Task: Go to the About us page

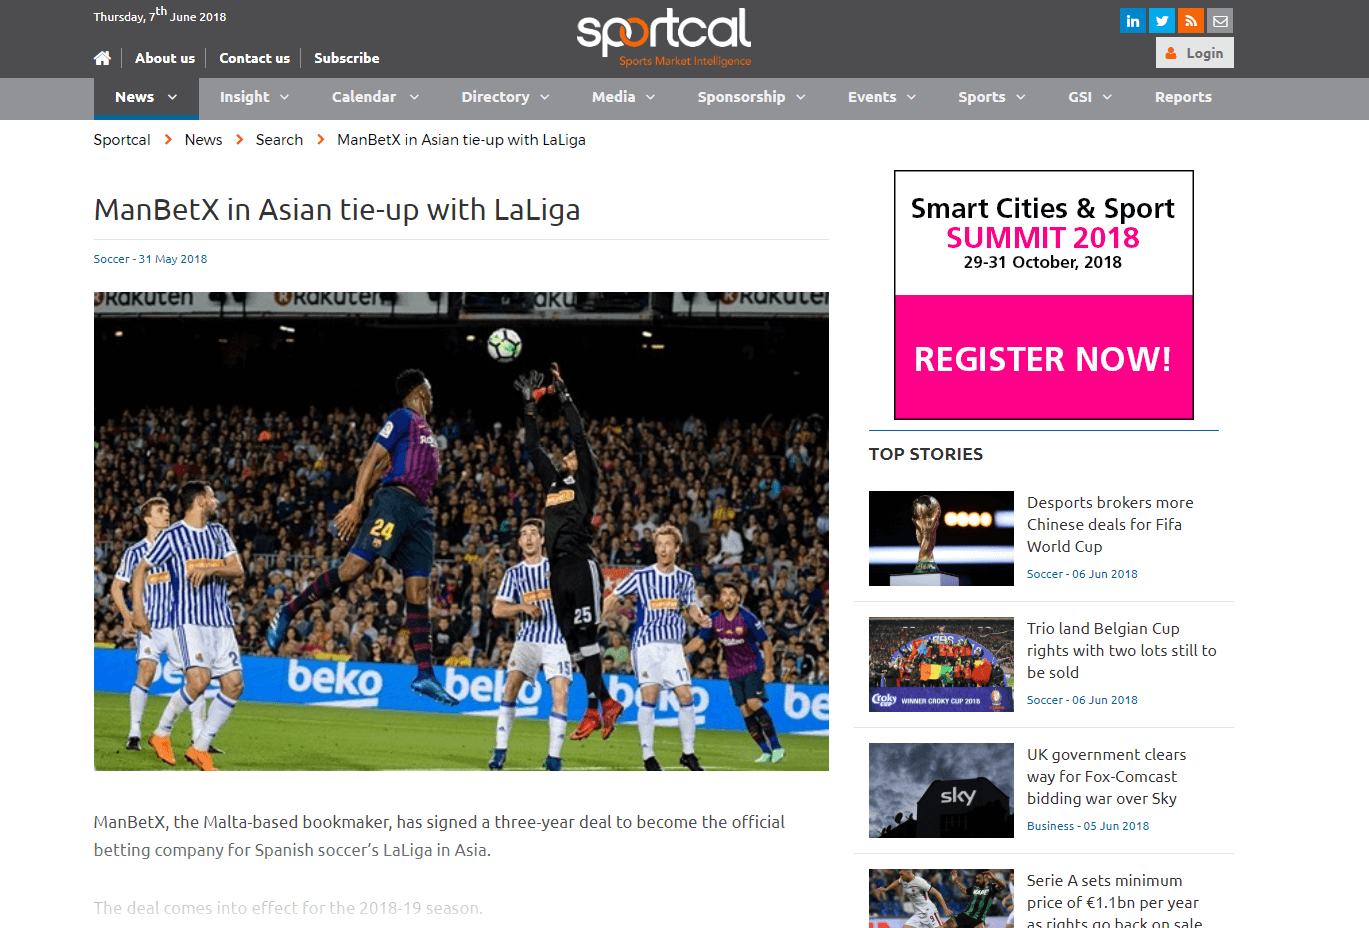Action: pos(165,58)
